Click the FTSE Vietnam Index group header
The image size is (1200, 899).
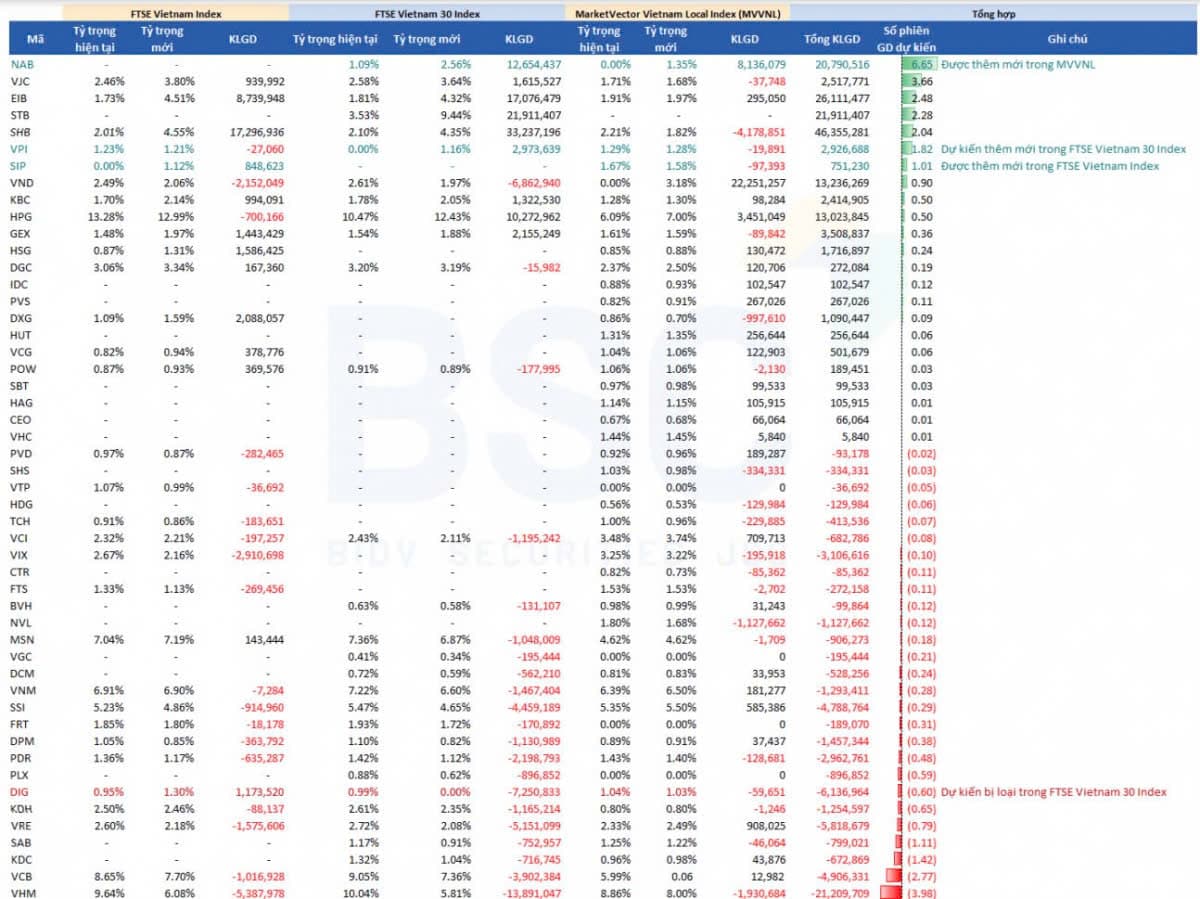[176, 14]
